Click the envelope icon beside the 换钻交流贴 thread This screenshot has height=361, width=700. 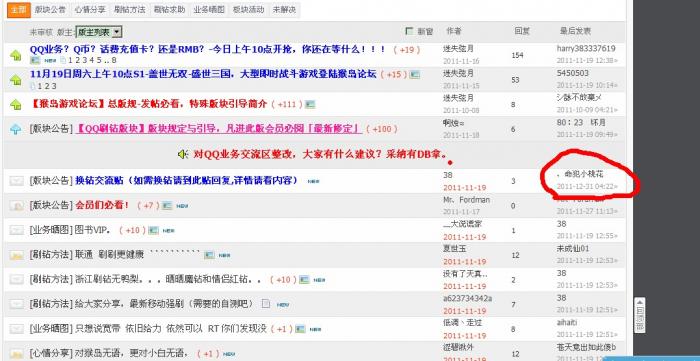[x=17, y=181]
